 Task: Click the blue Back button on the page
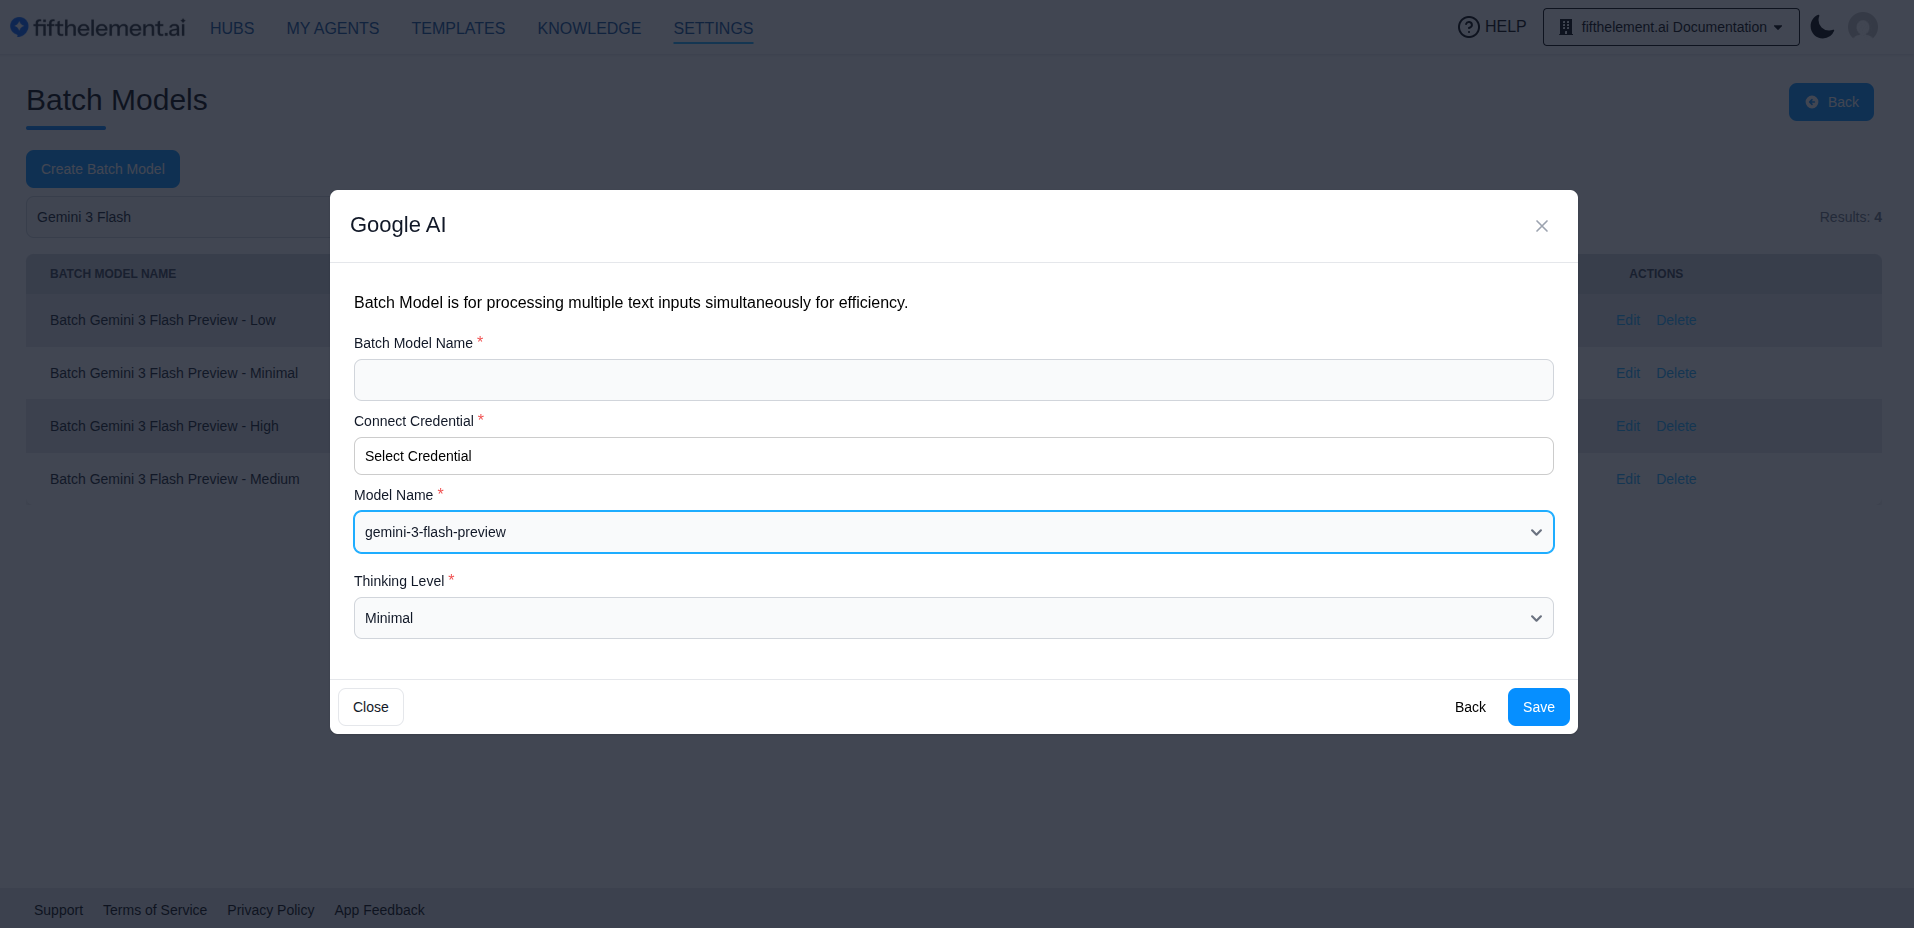pyautogui.click(x=1831, y=102)
